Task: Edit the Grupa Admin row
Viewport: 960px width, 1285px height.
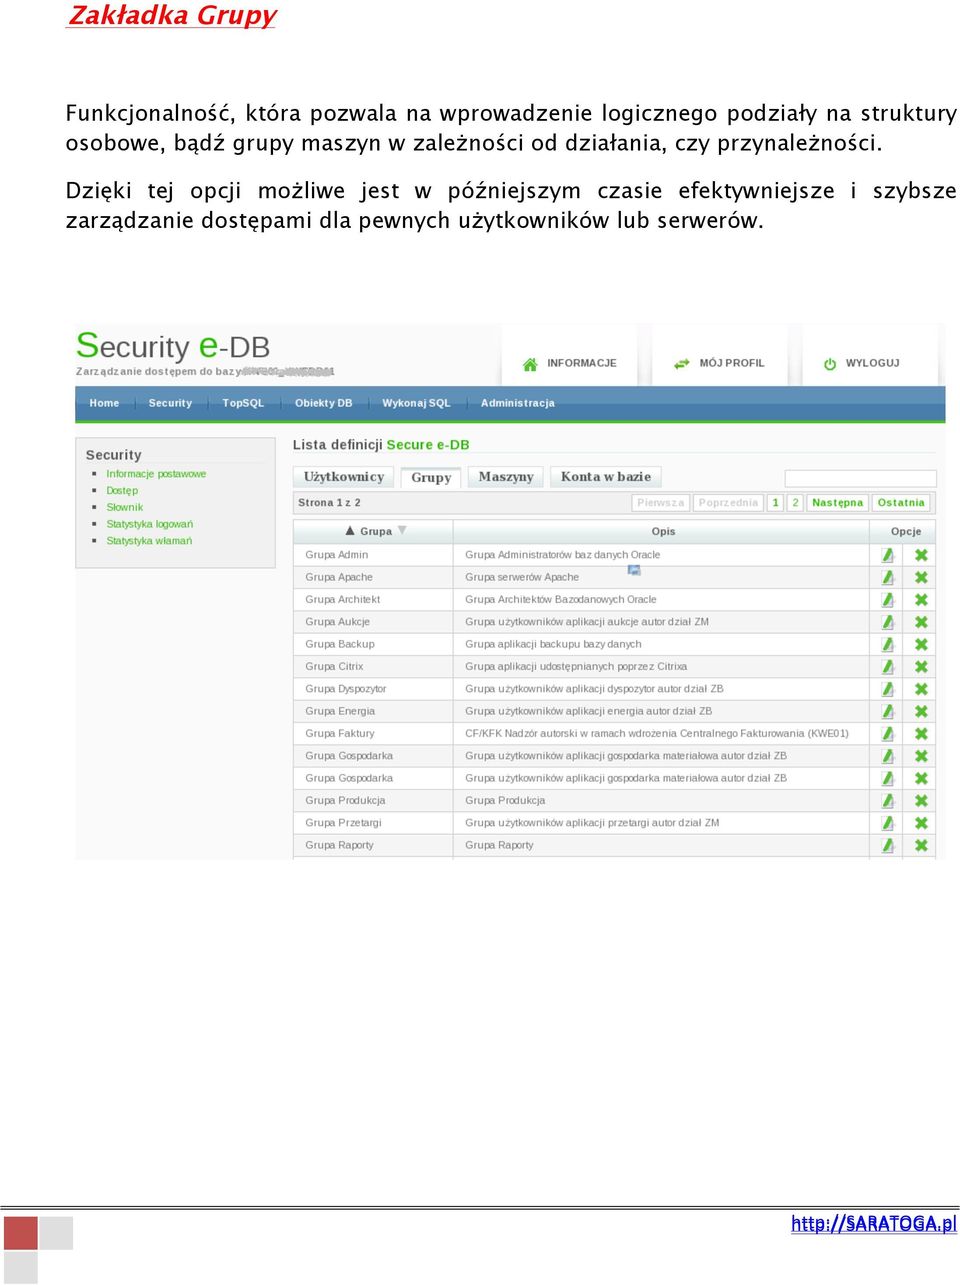Action: click(x=887, y=555)
